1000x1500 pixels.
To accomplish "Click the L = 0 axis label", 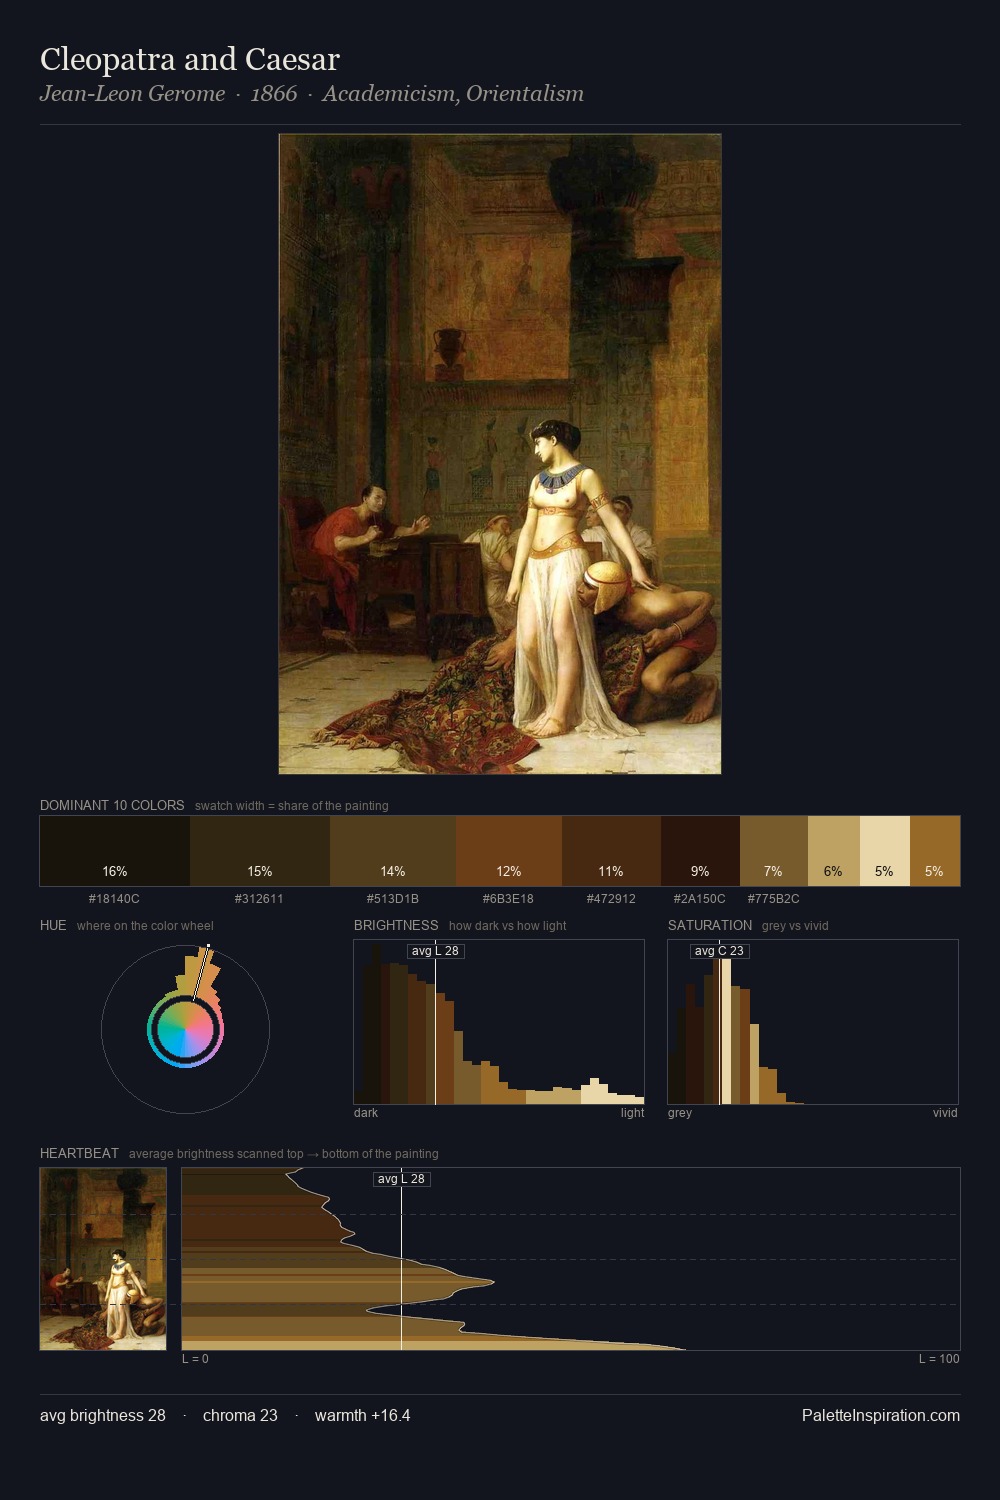I will click(x=195, y=1359).
